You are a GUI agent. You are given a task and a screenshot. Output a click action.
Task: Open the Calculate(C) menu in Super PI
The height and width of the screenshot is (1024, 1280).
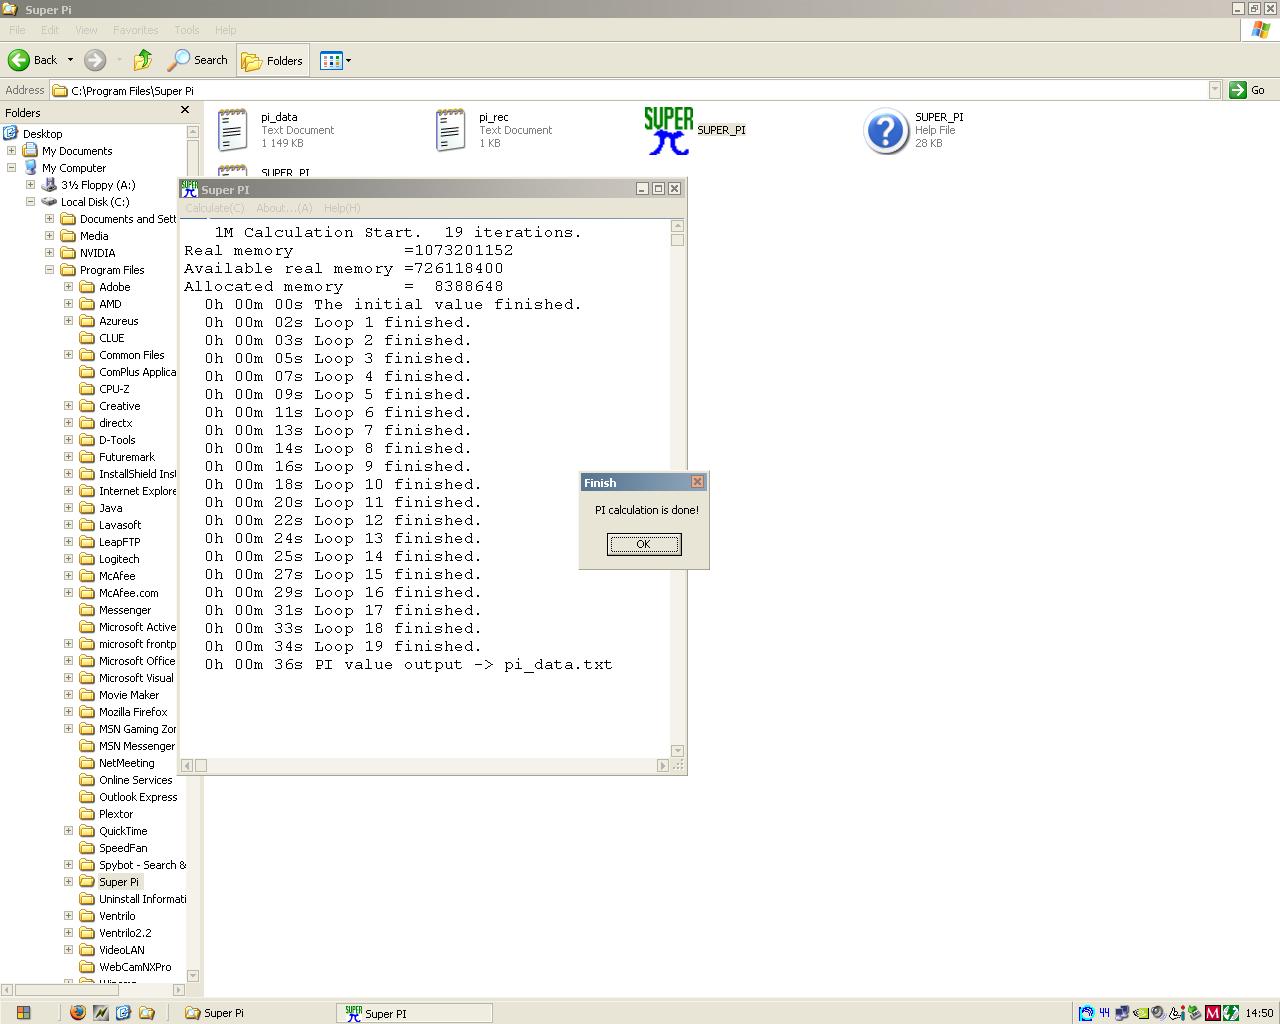215,208
